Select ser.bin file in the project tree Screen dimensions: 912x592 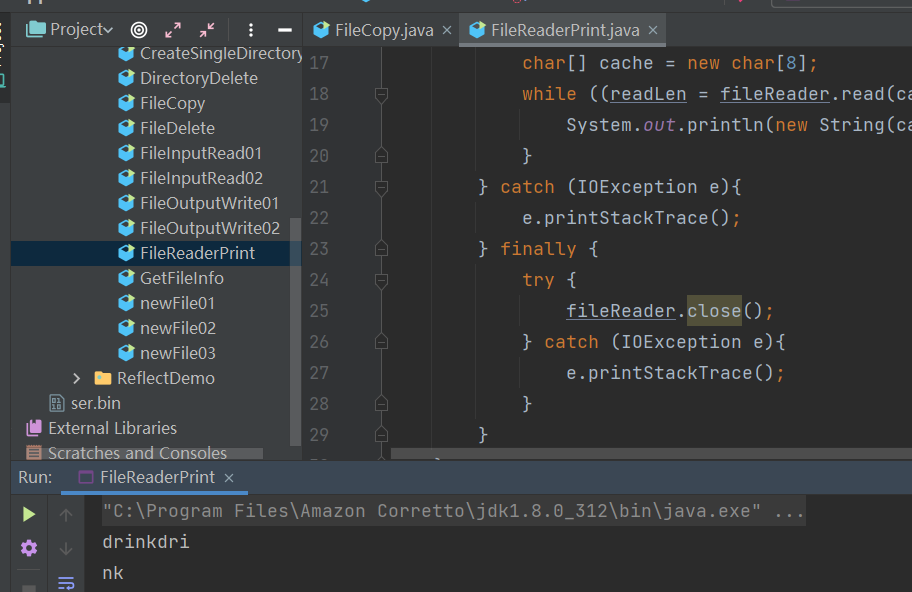point(95,403)
